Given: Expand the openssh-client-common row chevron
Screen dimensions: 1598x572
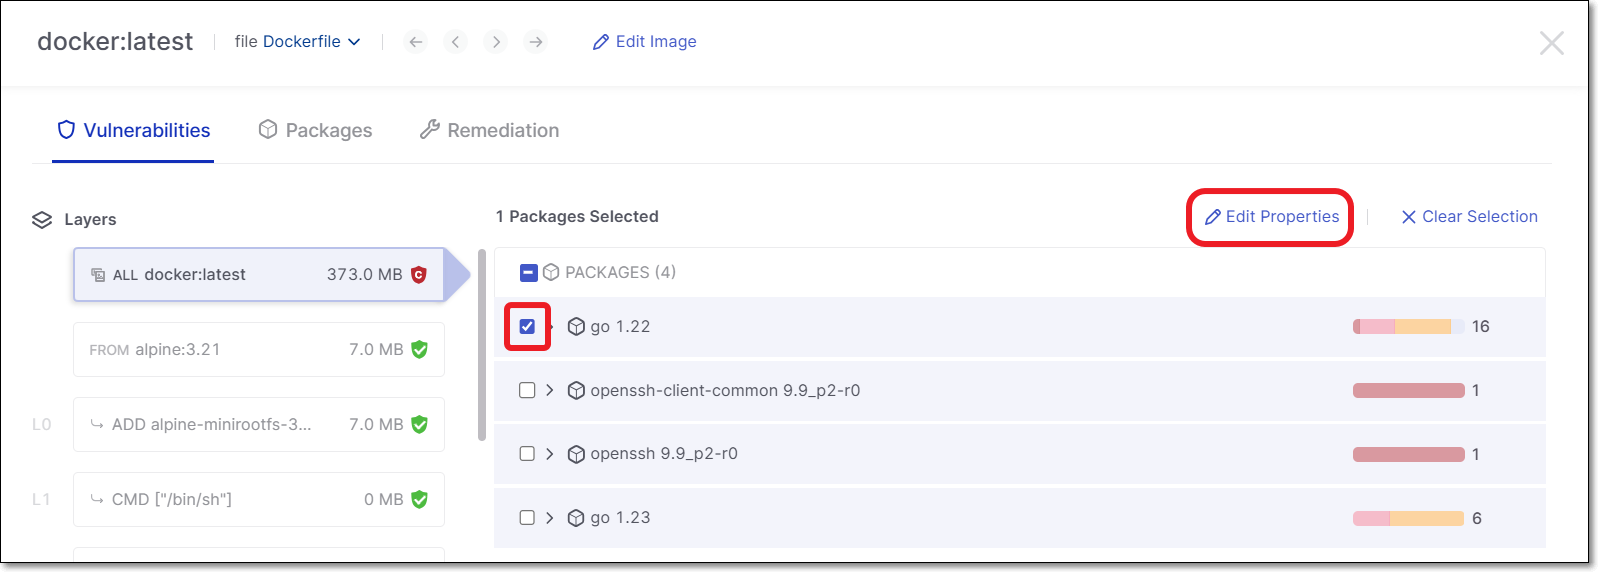Looking at the screenshot, I should pos(549,390).
